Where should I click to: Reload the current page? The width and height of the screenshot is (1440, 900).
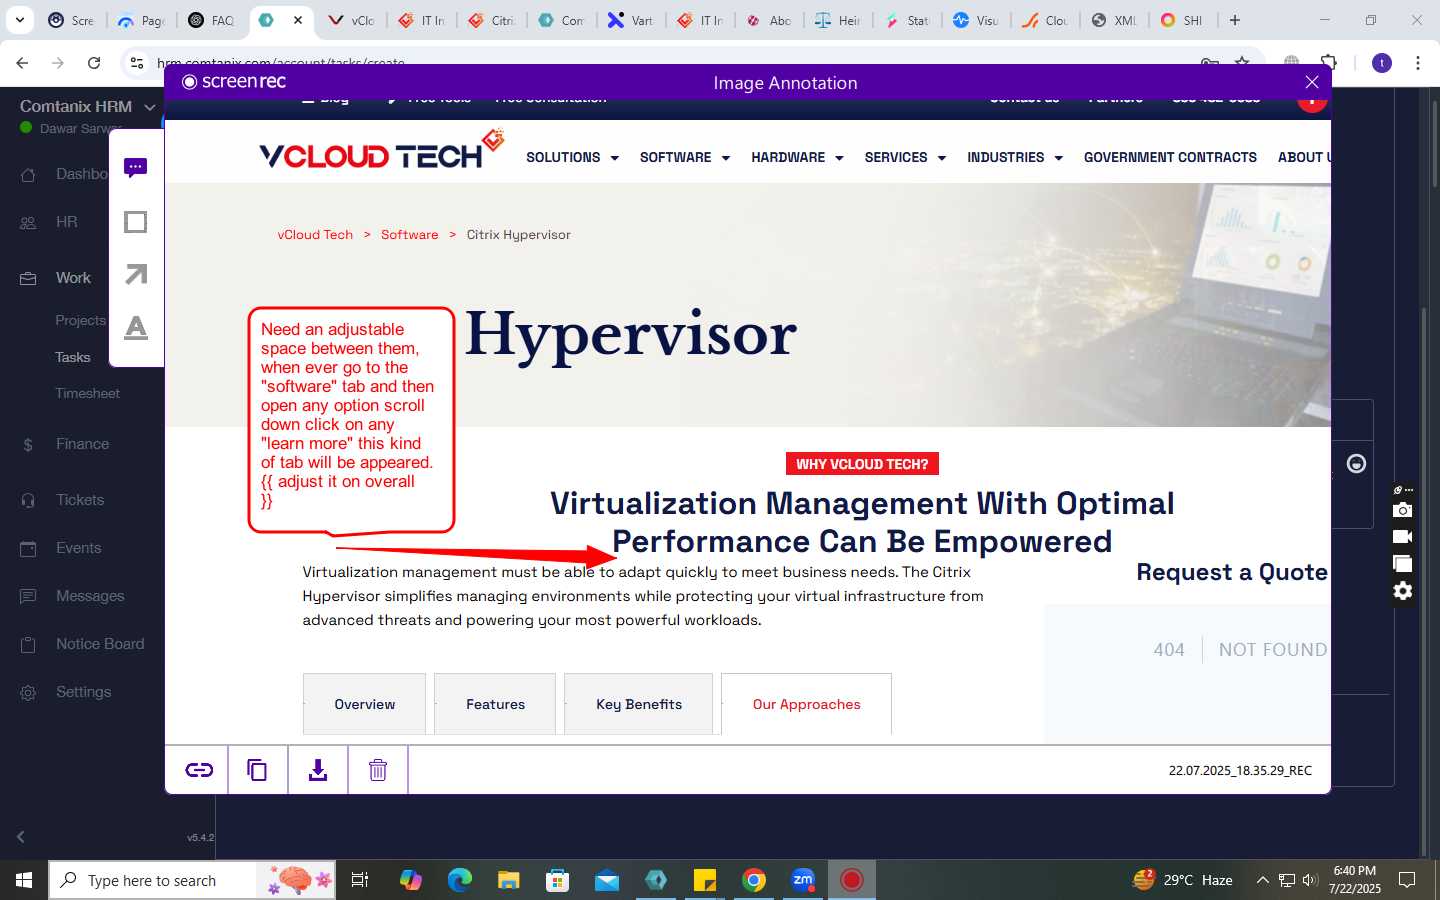click(x=94, y=63)
